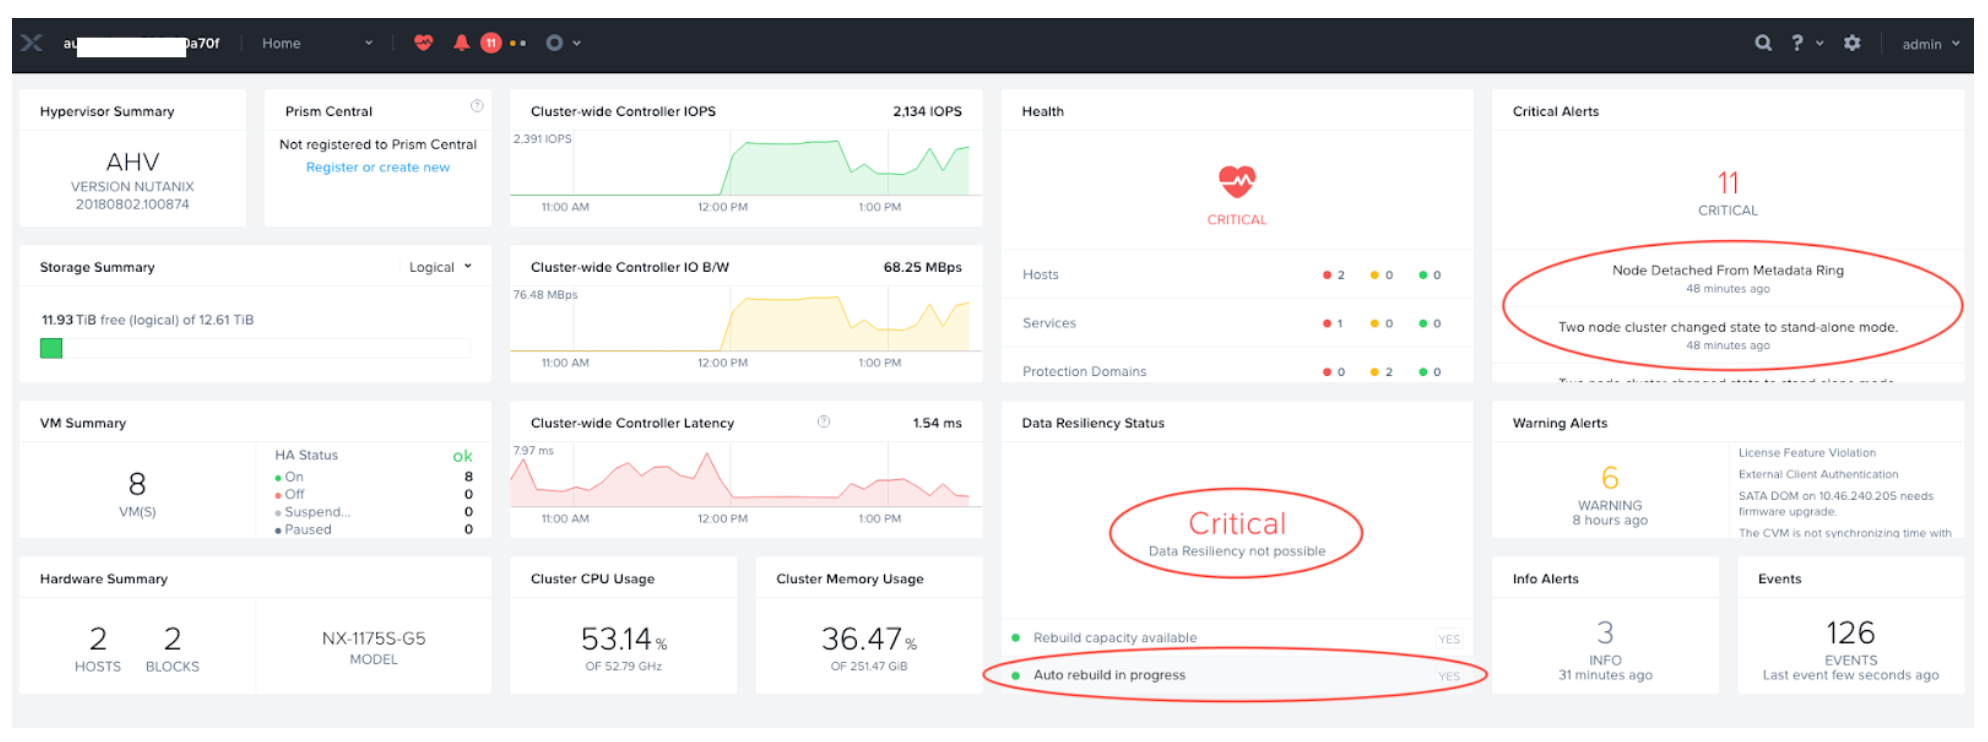This screenshot has width=1988, height=742.
Task: Click Hosts red critical count 2
Action: point(1334,275)
